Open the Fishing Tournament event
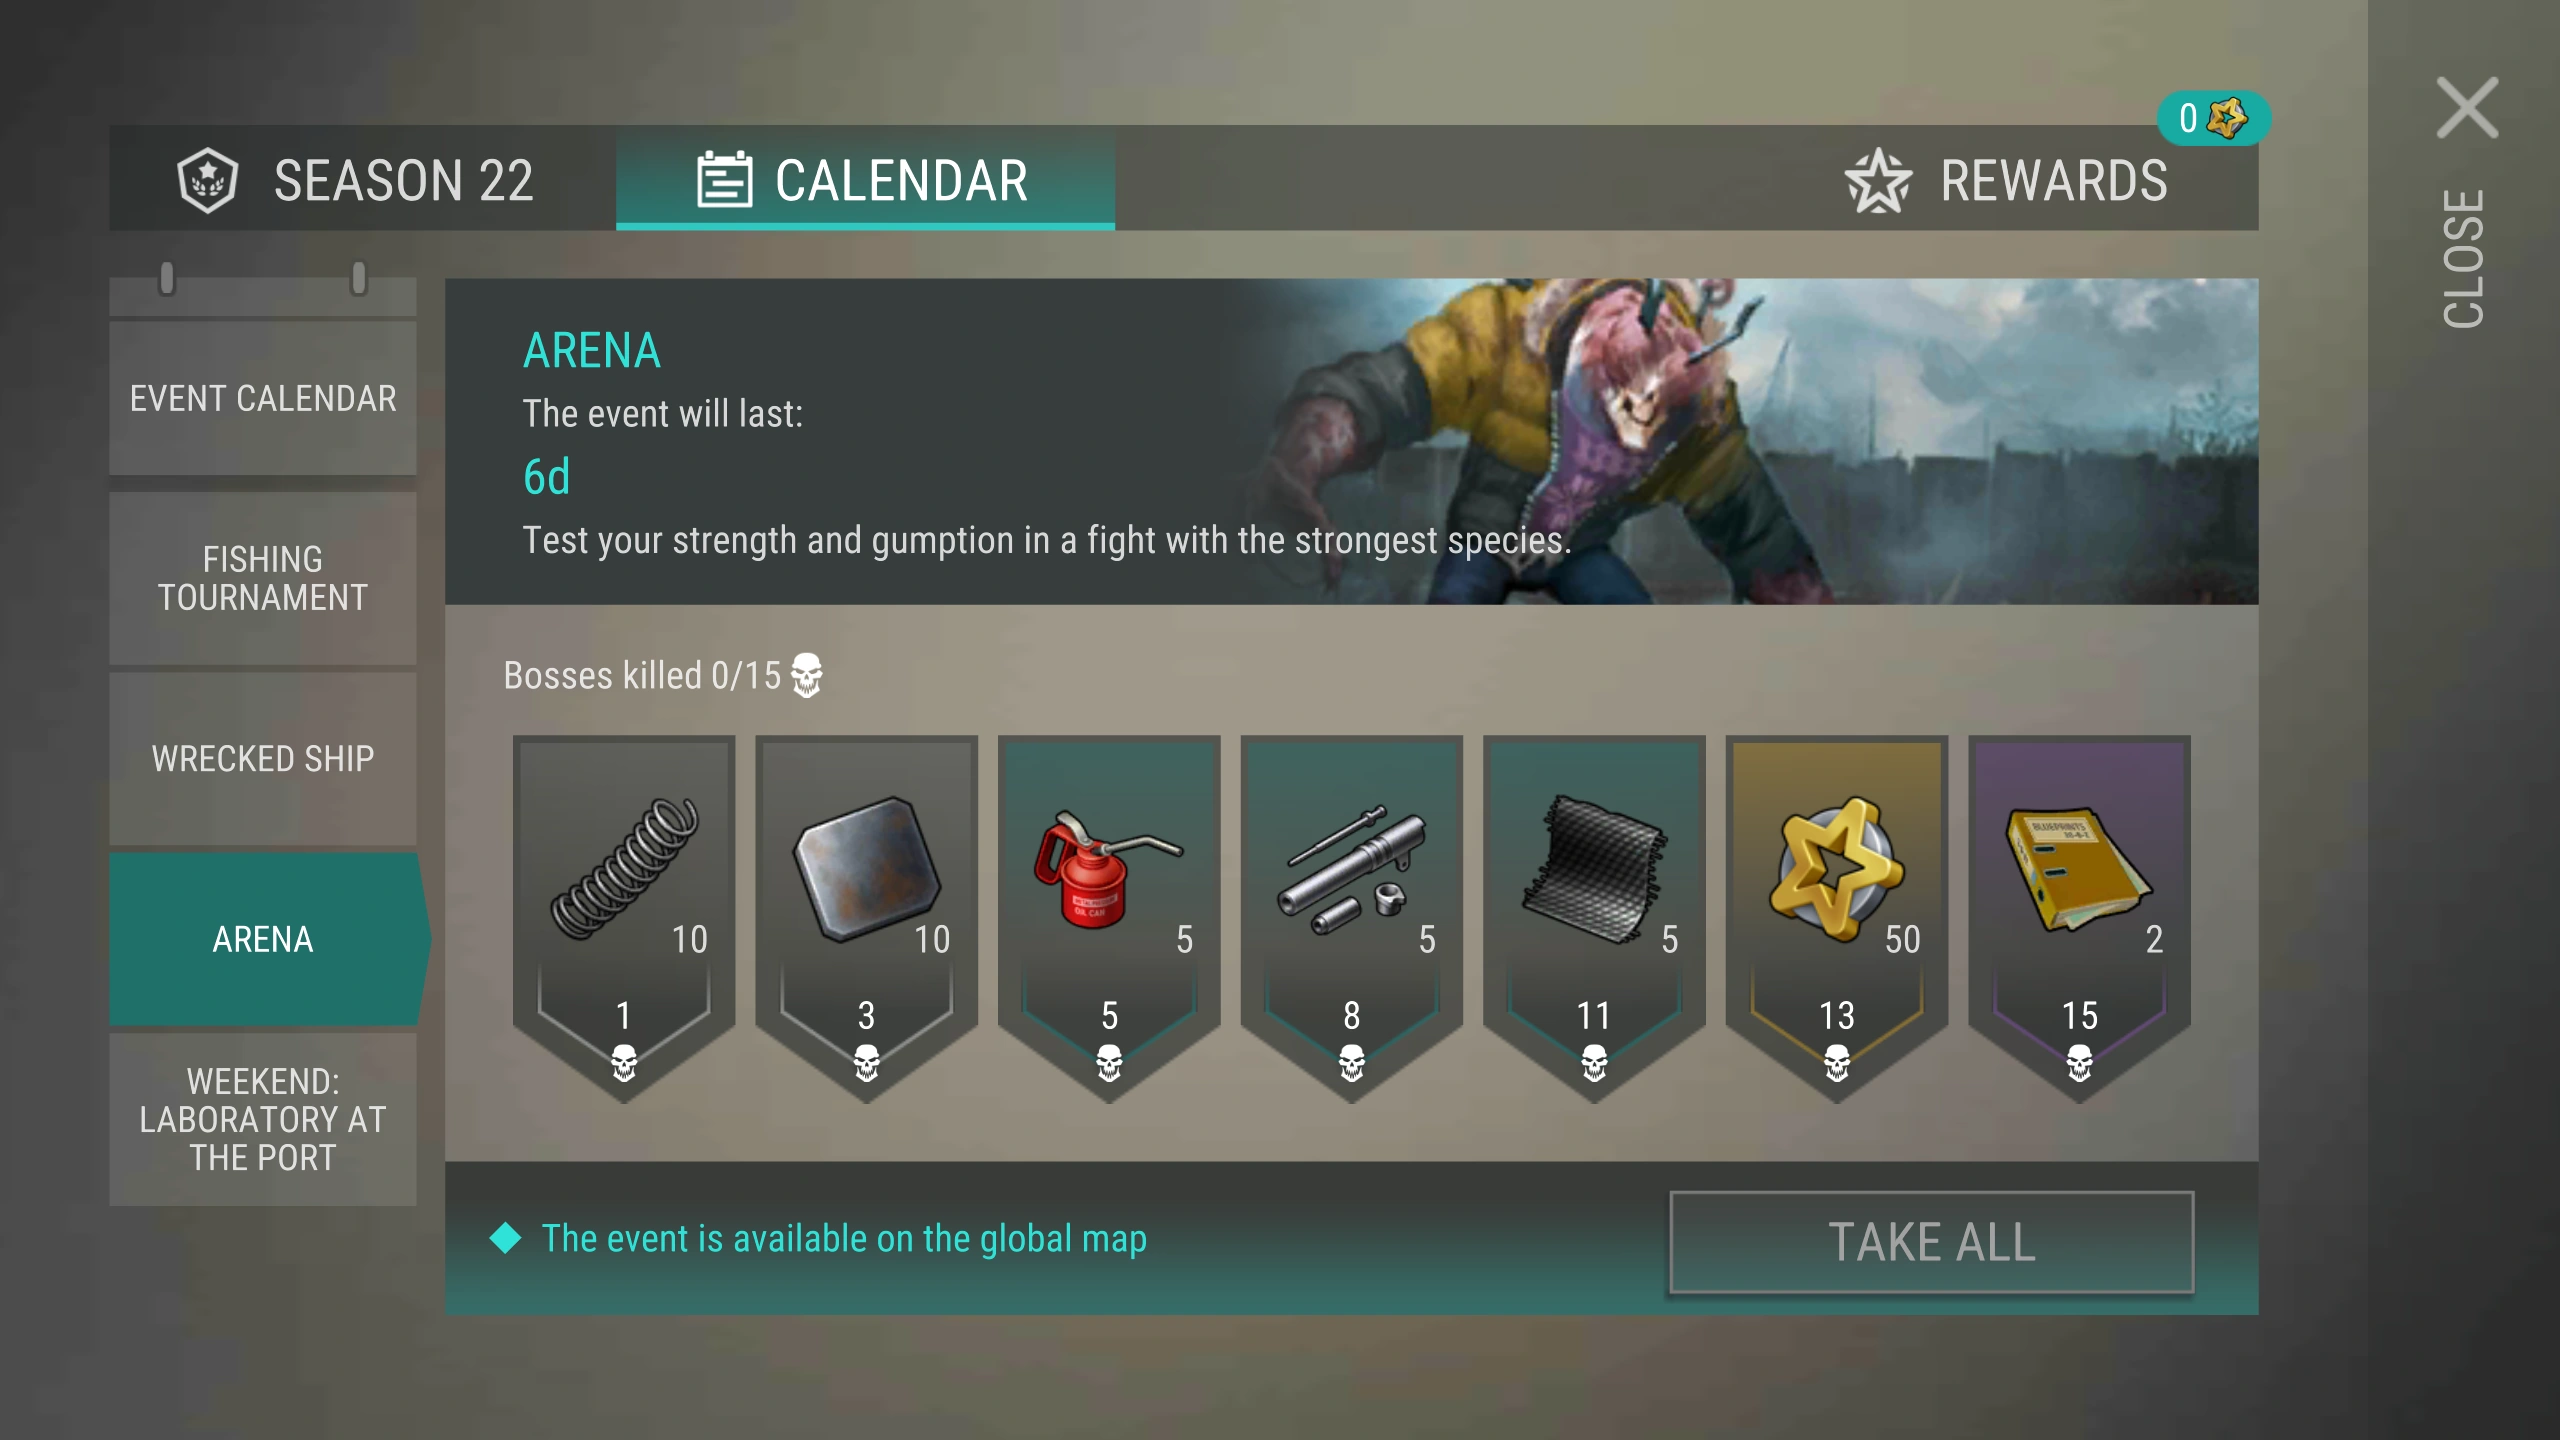The image size is (2560, 1440). 263,578
